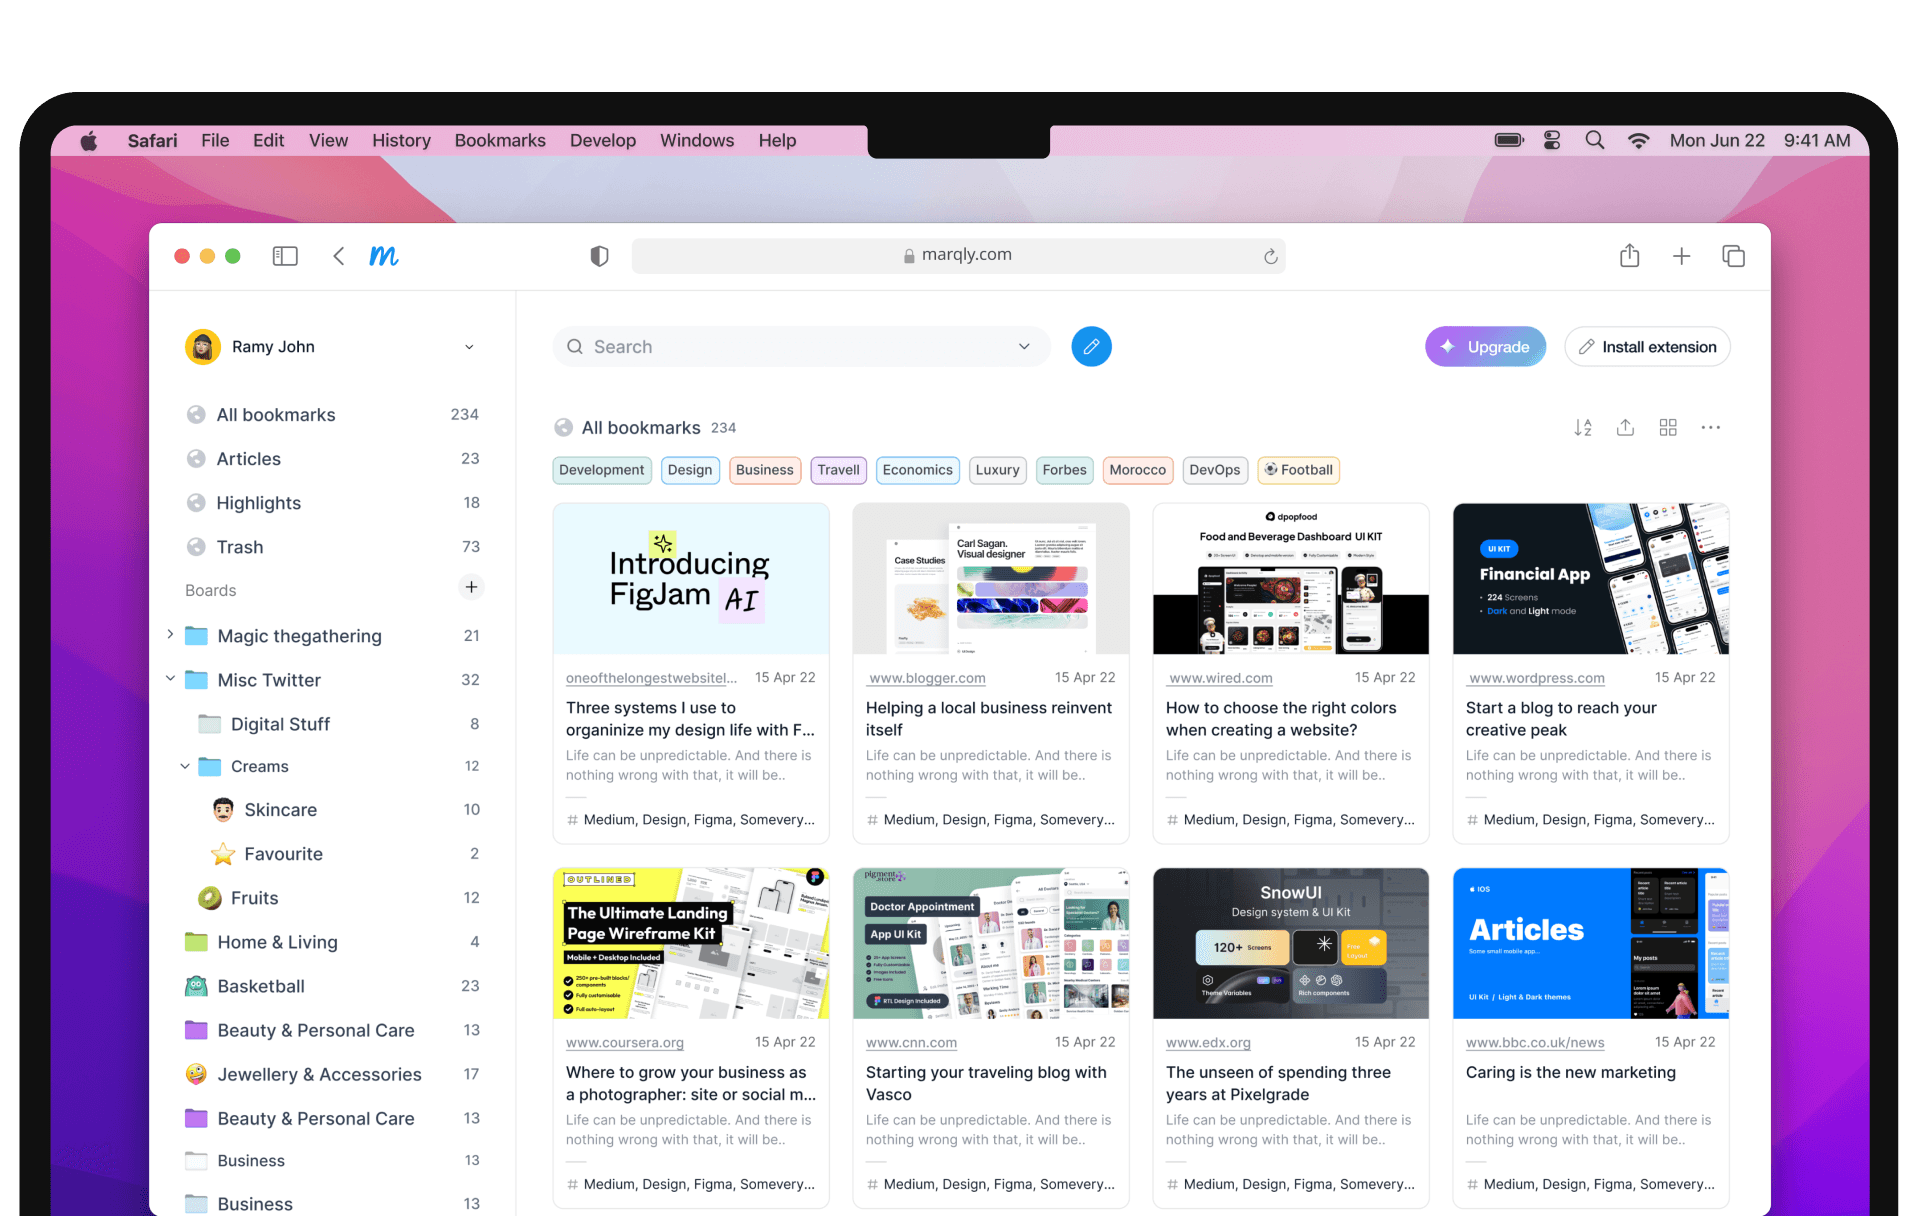
Task: Reload the page with refresh icon
Action: point(1270,256)
